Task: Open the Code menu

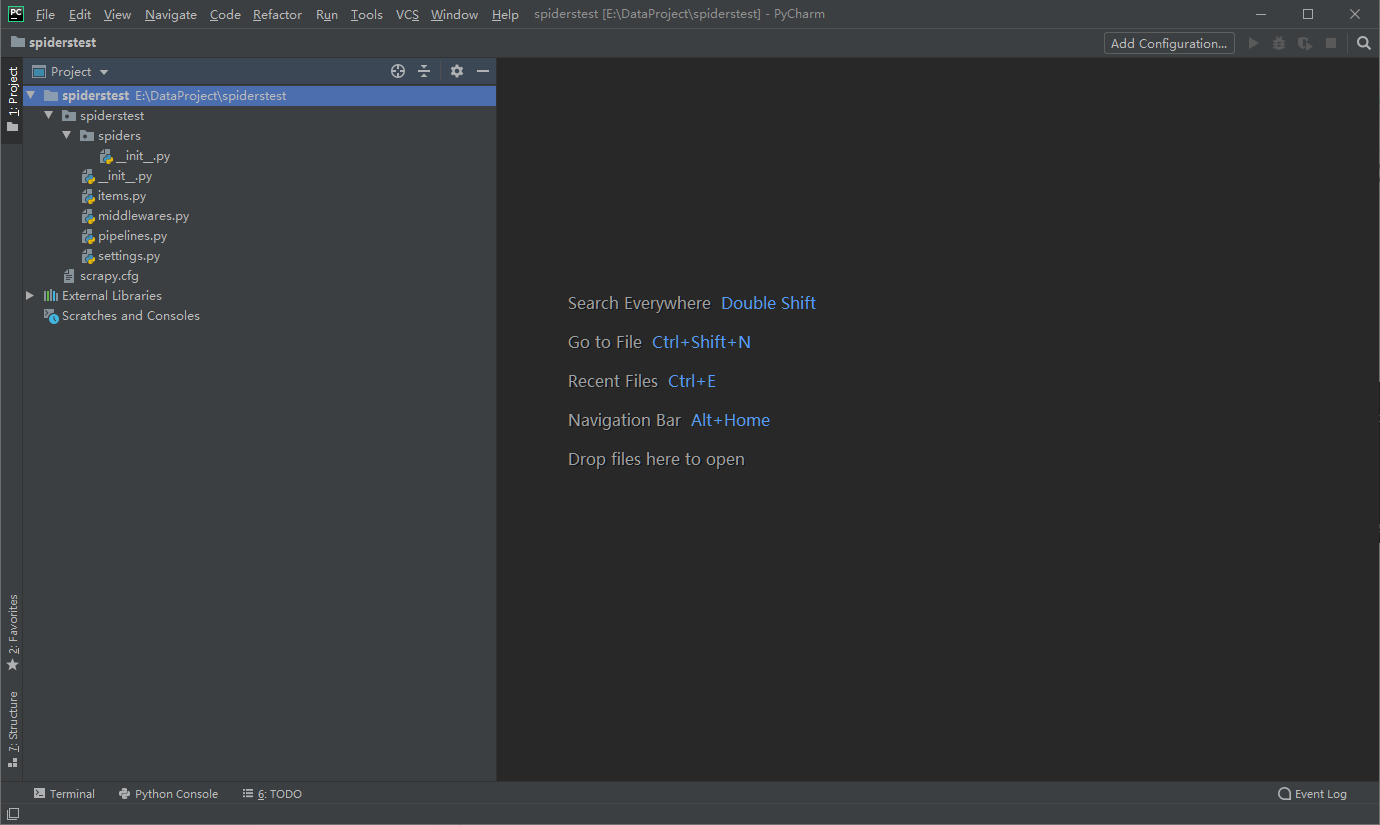Action: [225, 15]
